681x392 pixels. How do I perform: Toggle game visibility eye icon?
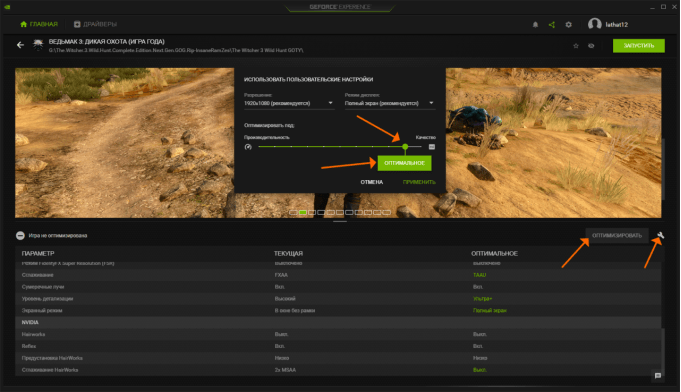tap(591, 46)
